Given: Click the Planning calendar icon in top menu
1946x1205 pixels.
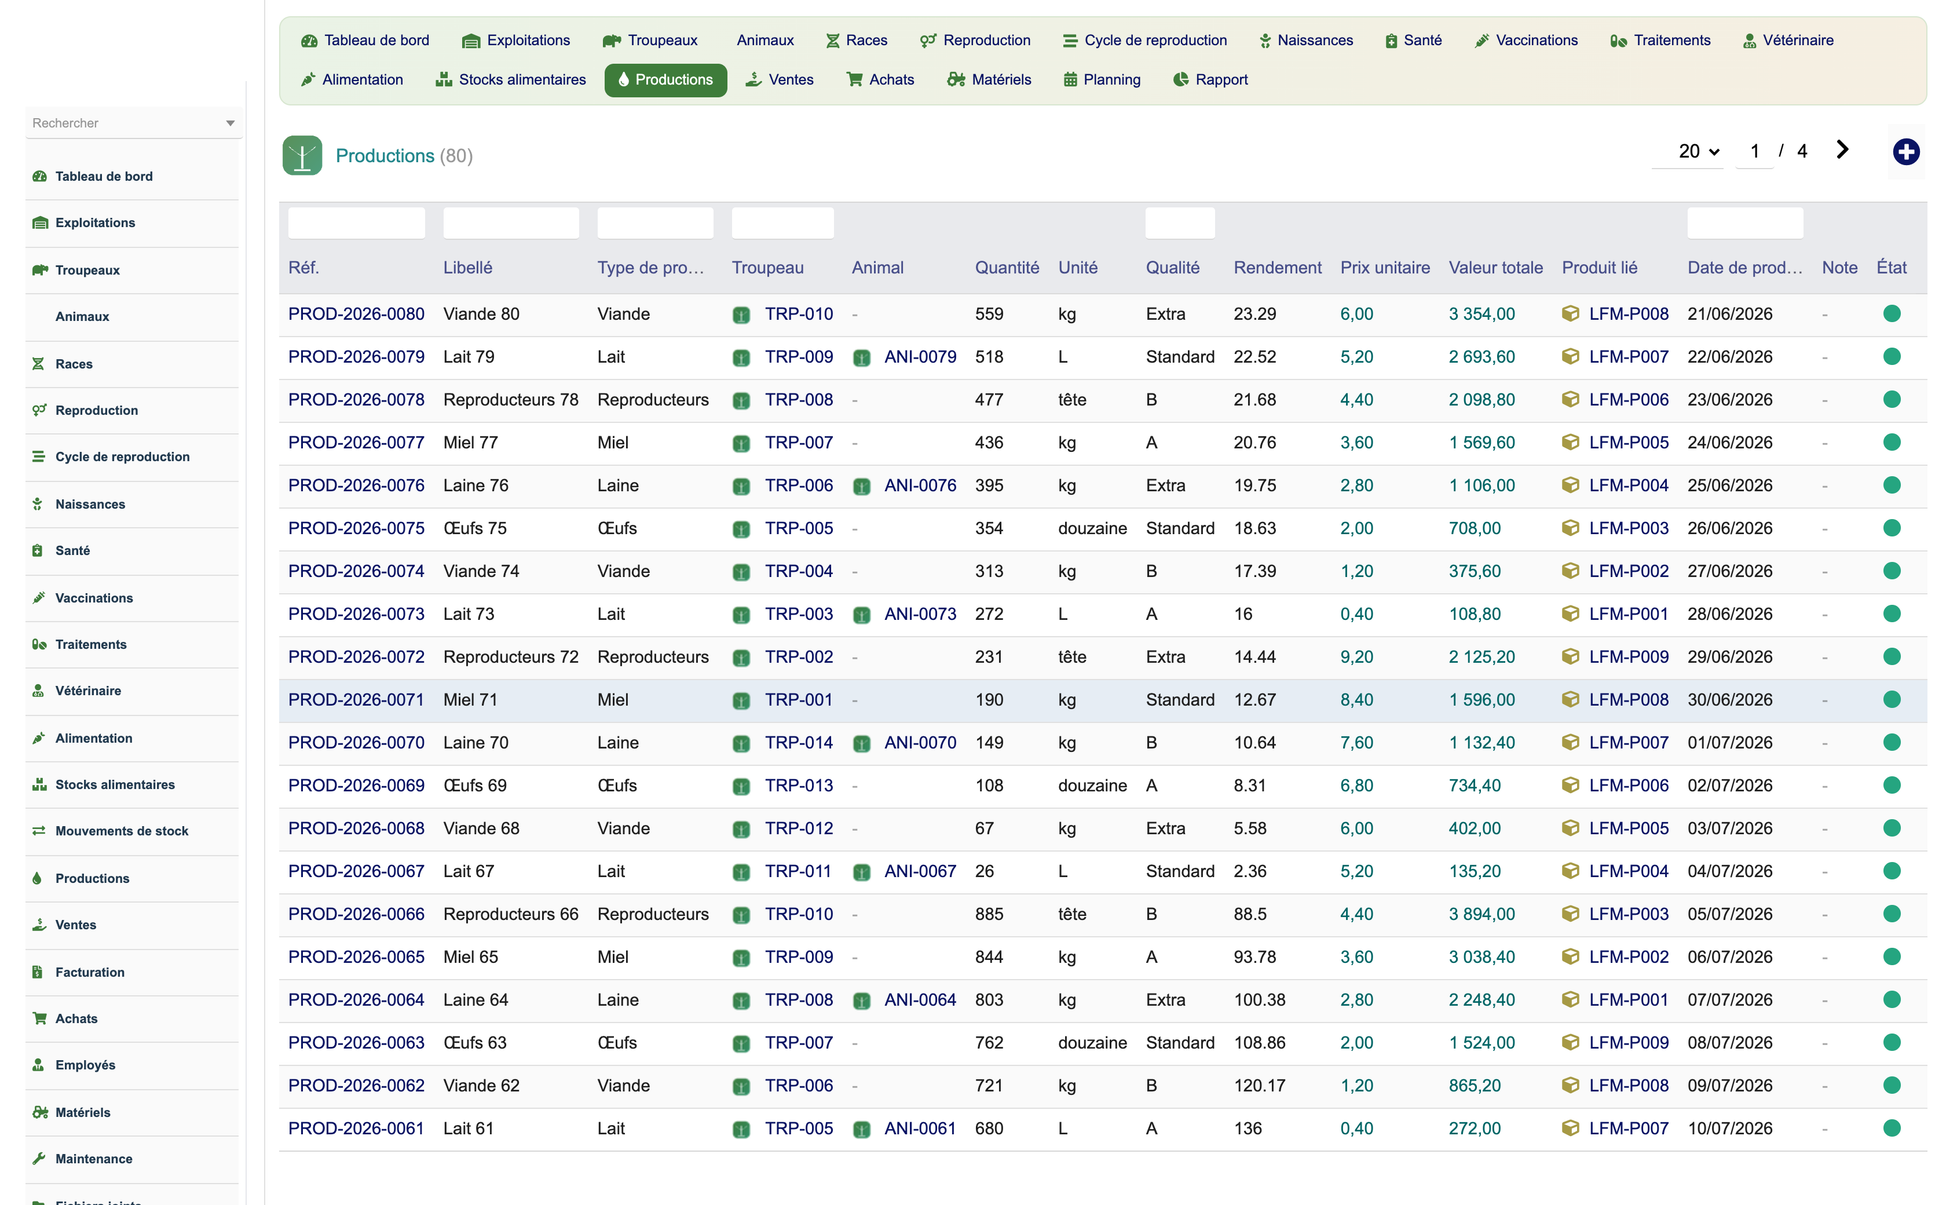Looking at the screenshot, I should [x=1070, y=80].
